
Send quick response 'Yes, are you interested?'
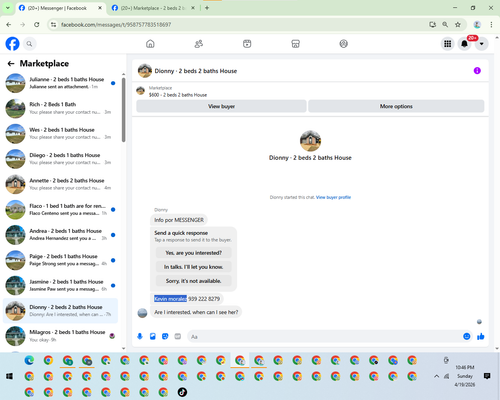click(x=193, y=253)
